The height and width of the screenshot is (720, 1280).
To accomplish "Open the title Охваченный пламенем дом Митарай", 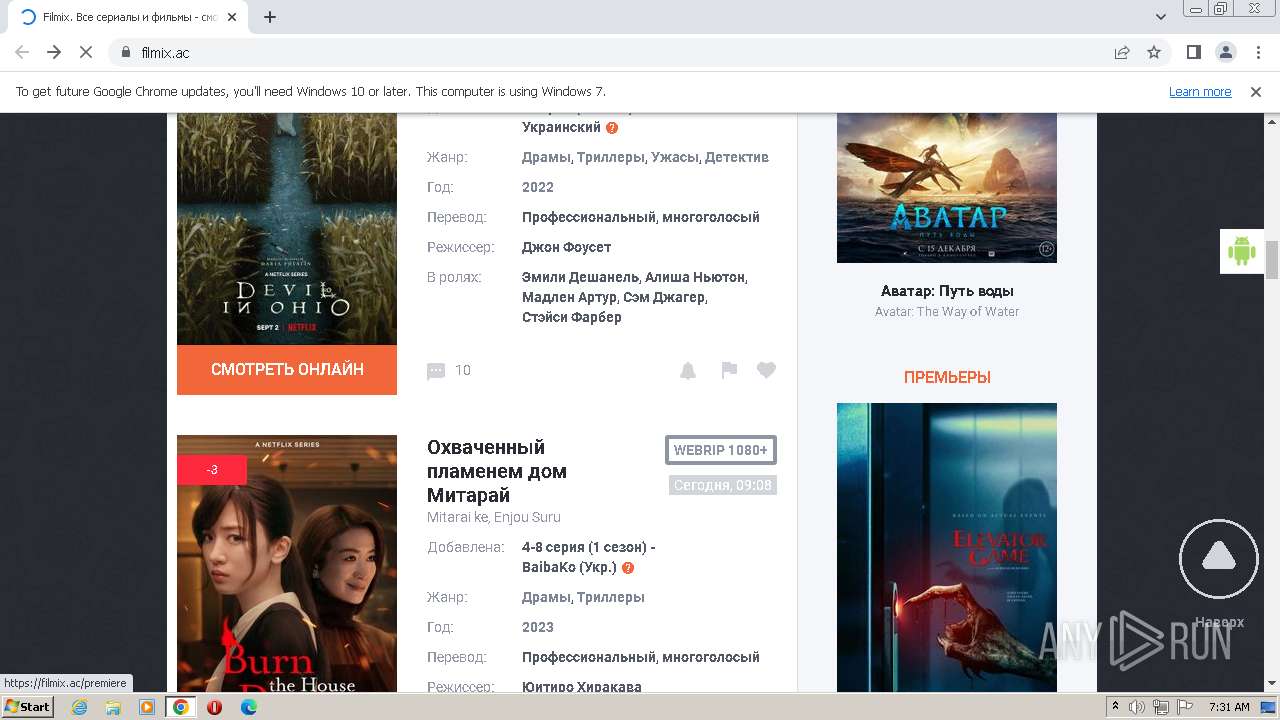I will (497, 471).
